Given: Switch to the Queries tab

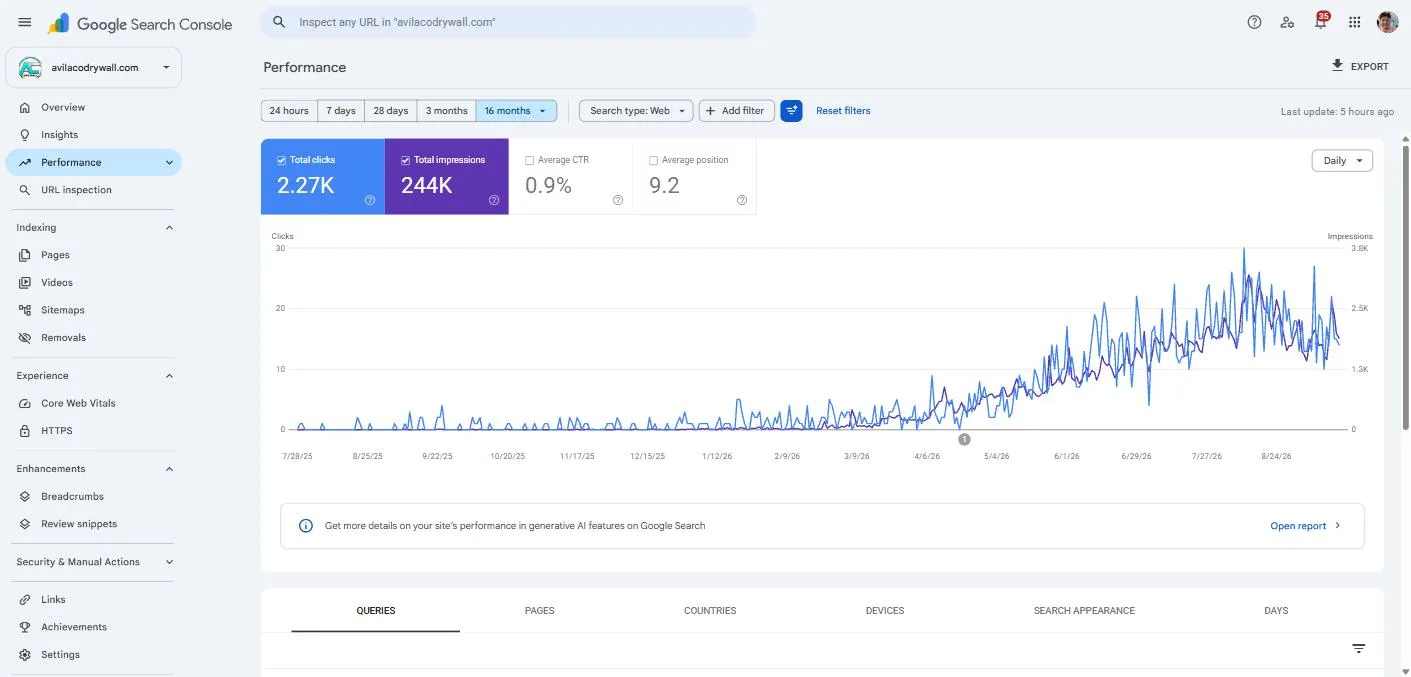Looking at the screenshot, I should (376, 611).
